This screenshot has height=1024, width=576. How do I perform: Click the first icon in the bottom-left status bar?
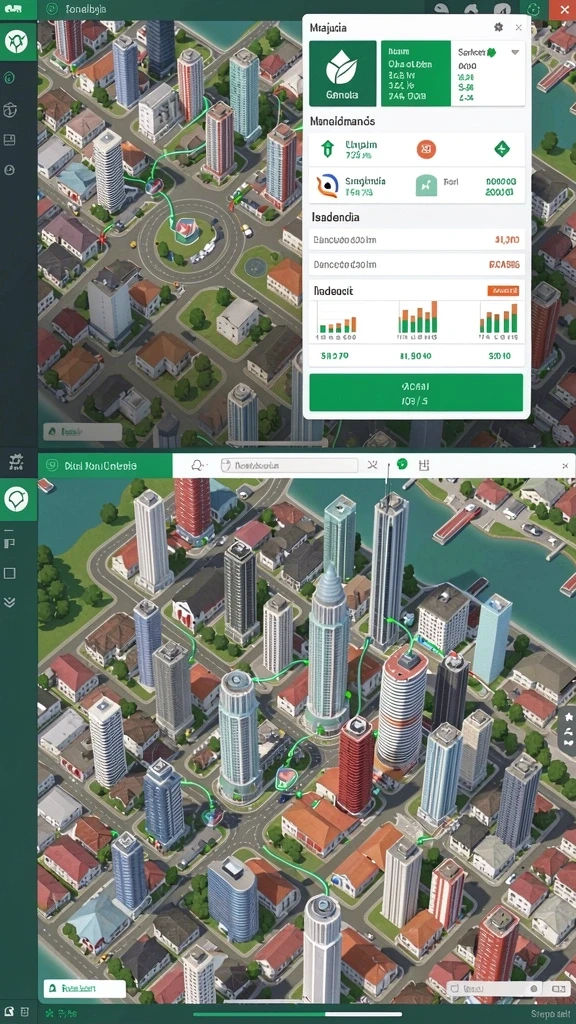(9, 1012)
